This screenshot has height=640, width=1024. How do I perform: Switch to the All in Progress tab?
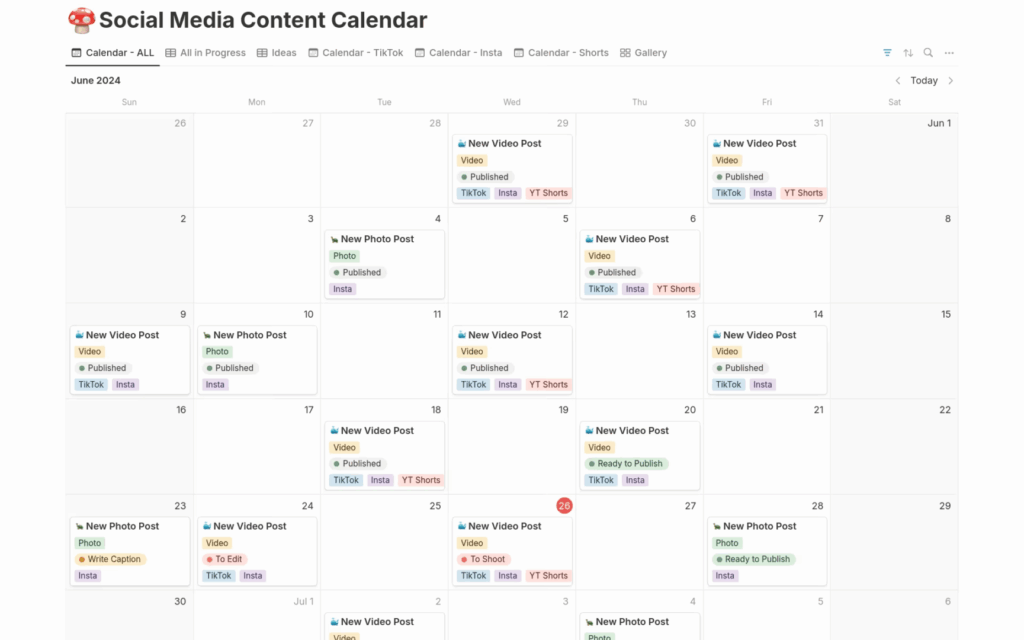(205, 52)
